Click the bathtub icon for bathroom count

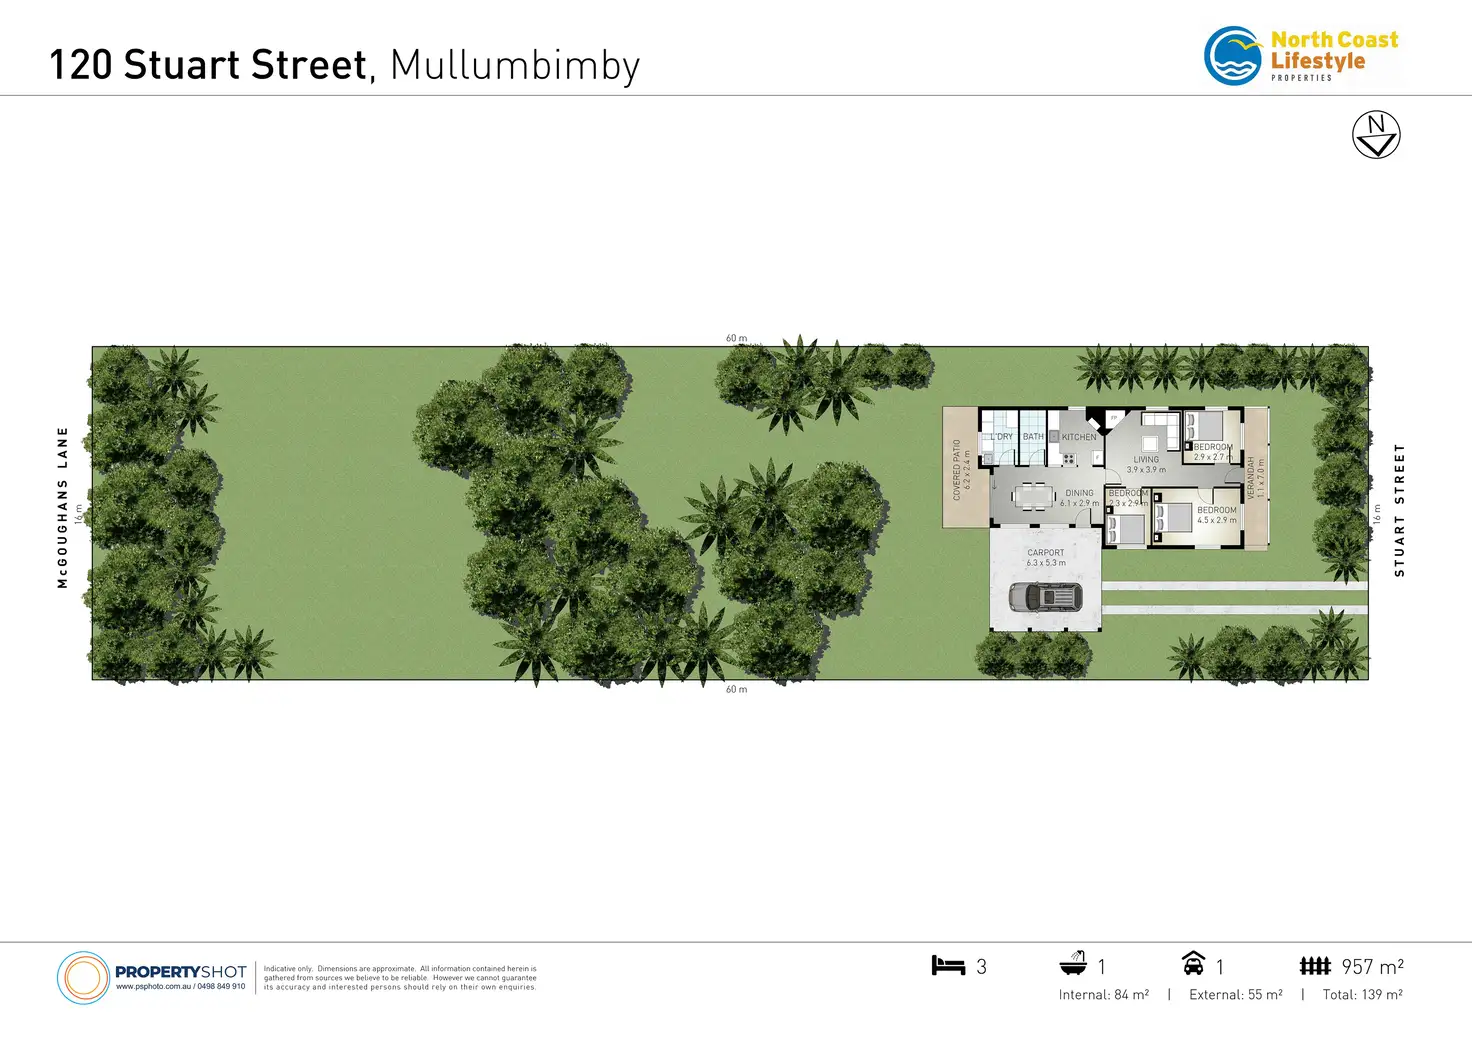(1073, 964)
